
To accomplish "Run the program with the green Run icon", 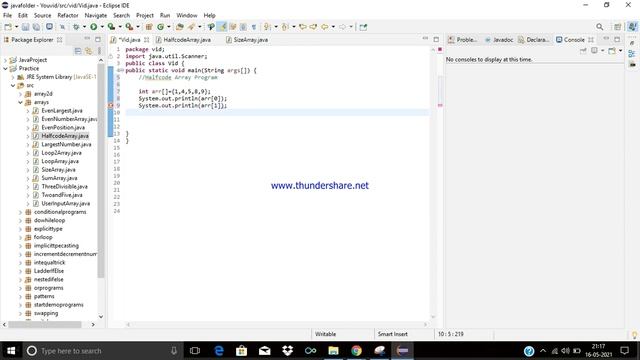I will coord(93,27).
